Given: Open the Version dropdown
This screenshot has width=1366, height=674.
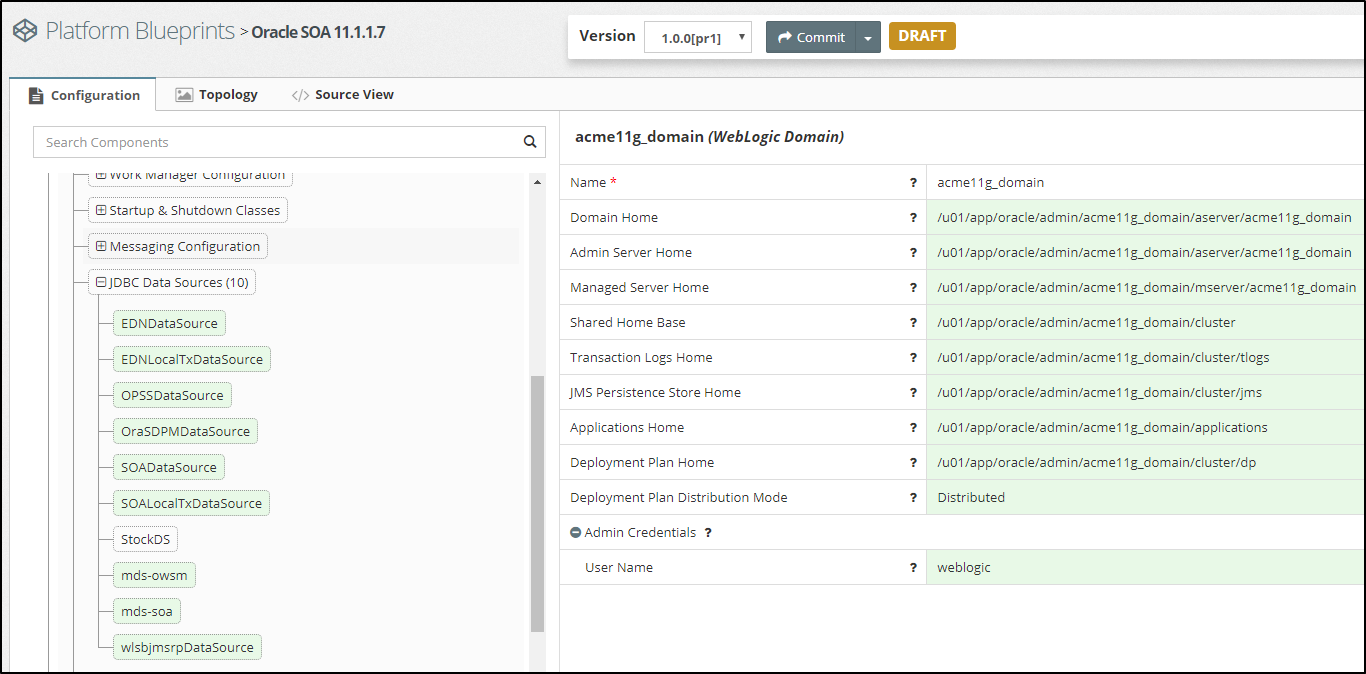Looking at the screenshot, I should [697, 38].
